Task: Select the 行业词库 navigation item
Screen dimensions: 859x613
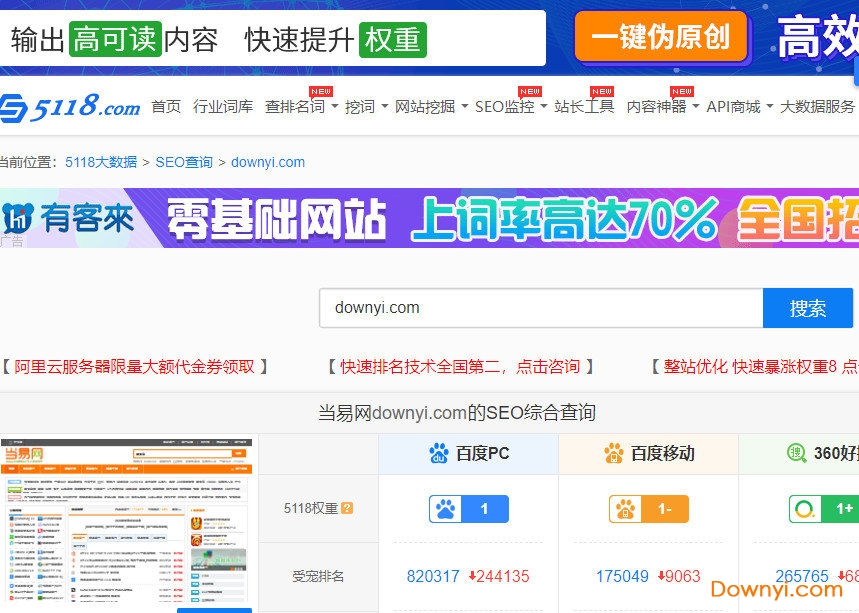Action: (x=223, y=106)
